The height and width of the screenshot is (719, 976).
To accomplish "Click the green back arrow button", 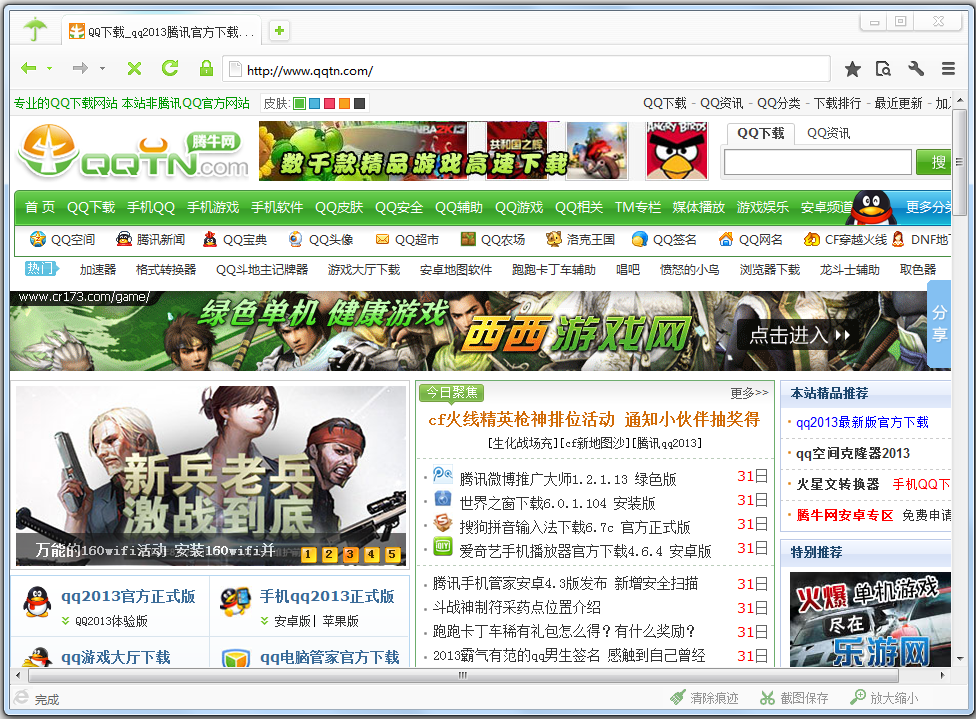I will click(29, 68).
